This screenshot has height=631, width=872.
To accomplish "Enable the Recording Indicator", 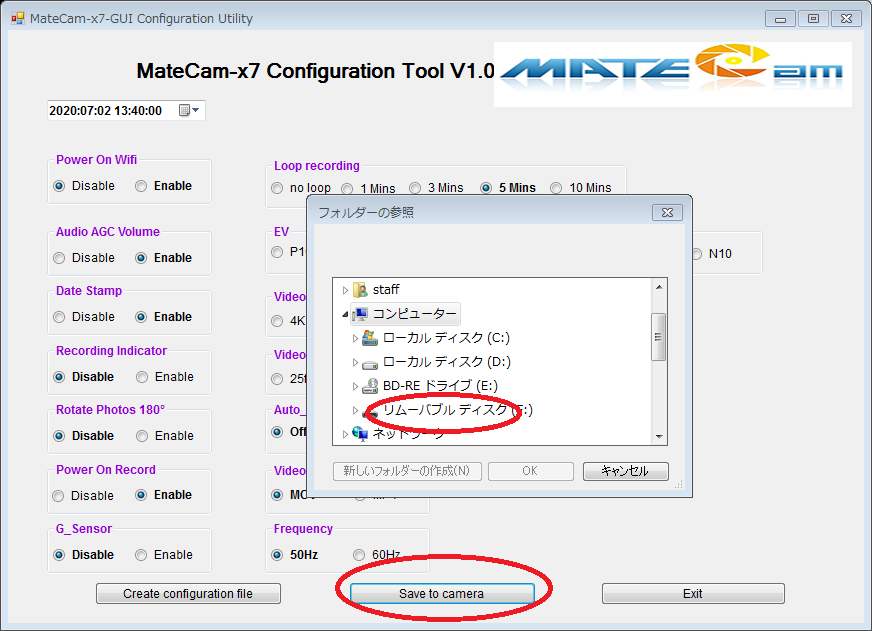I will tap(142, 377).
